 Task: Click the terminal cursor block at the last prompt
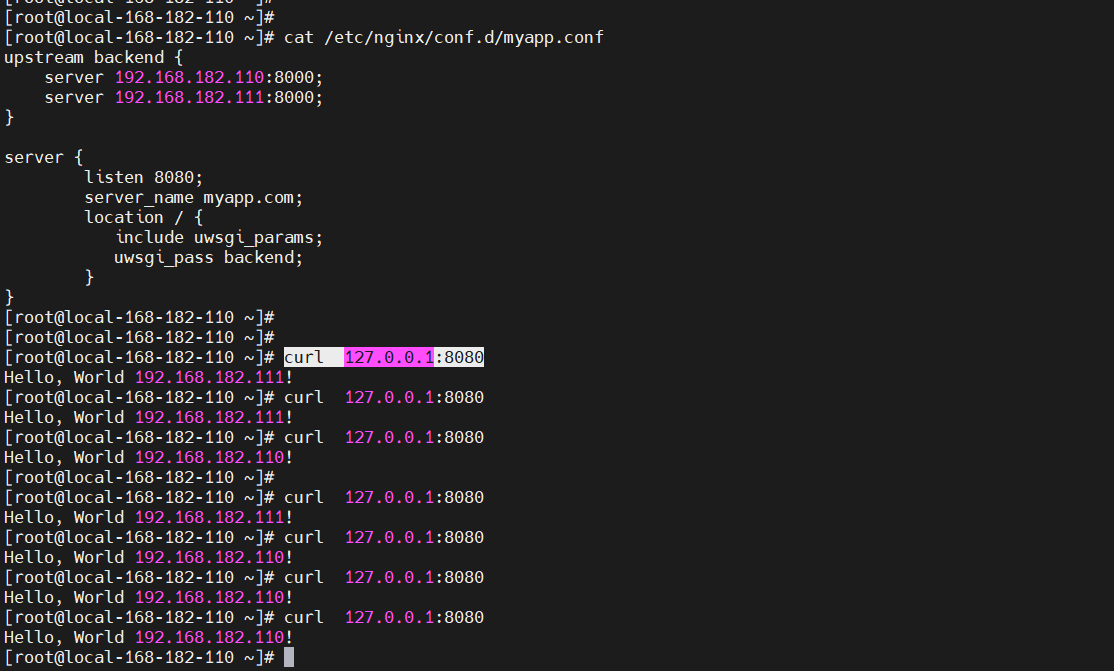coord(288,657)
